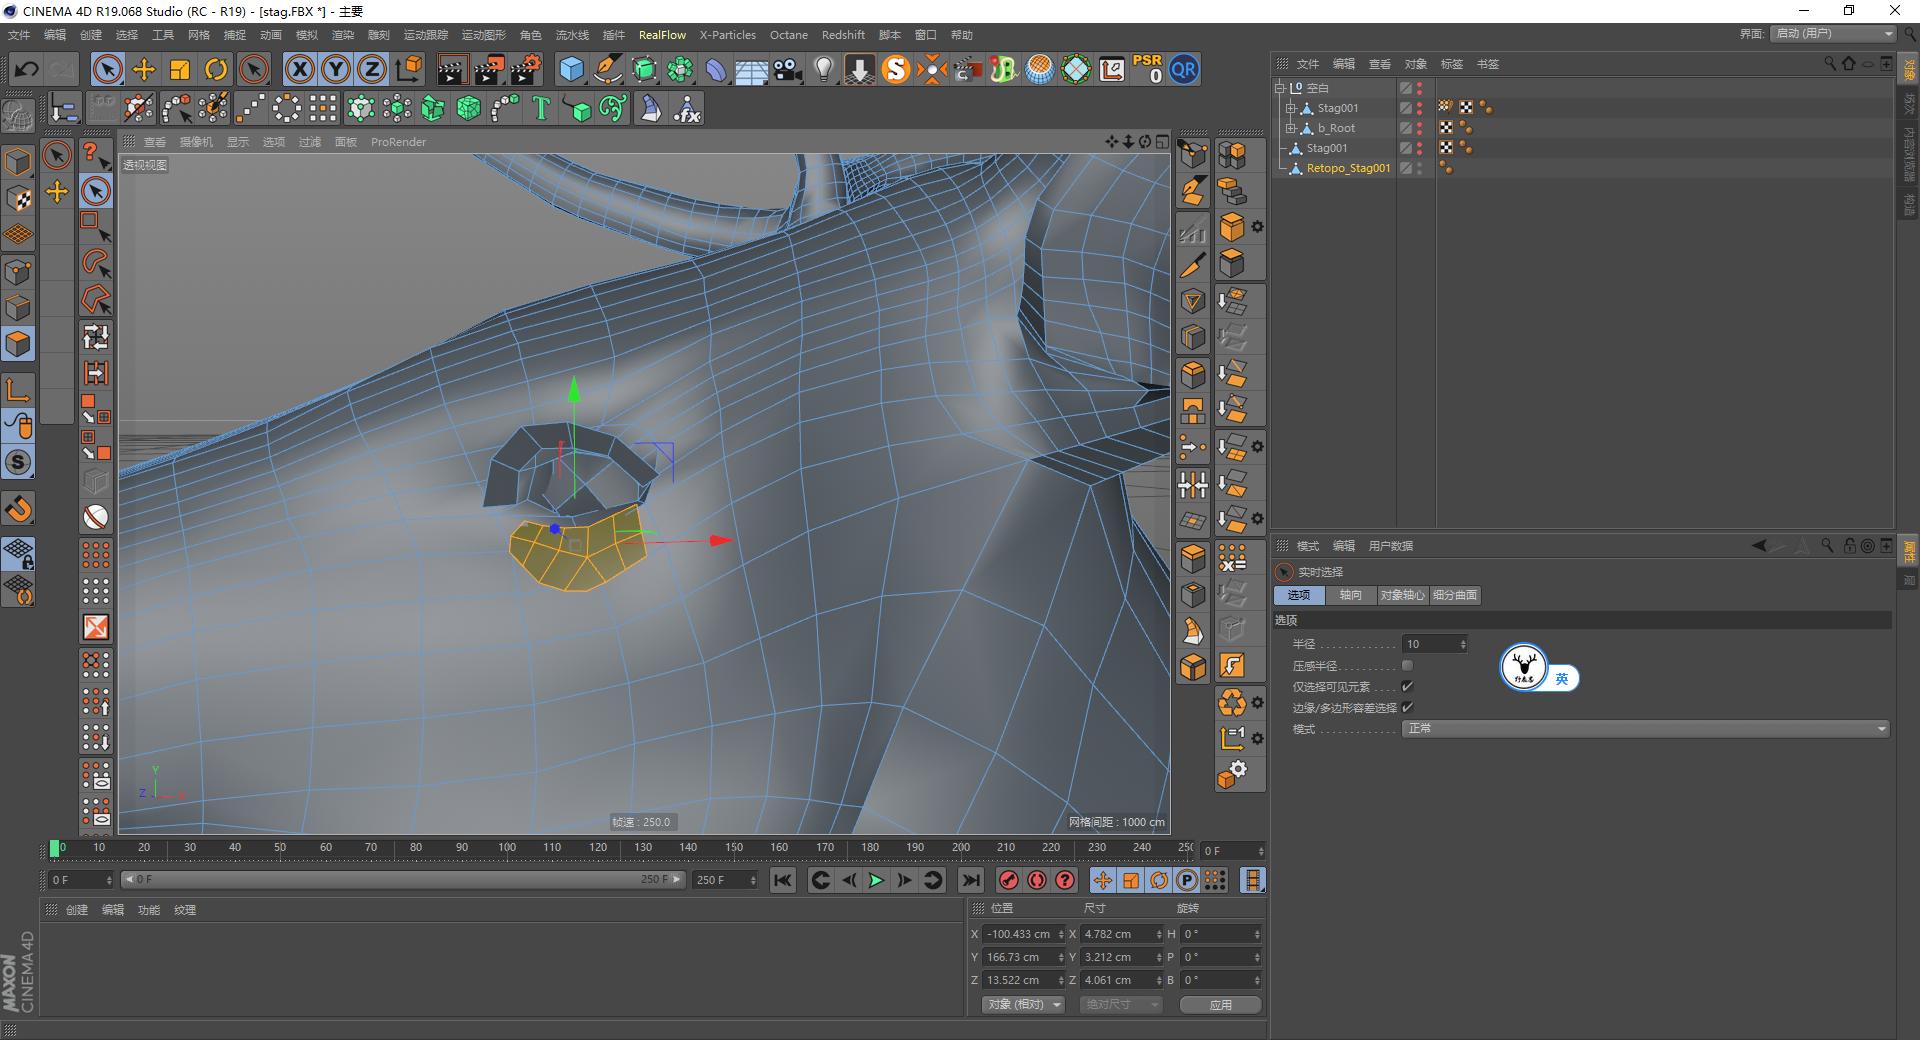
Task: Open the 模式 dropdown showing 正常
Action: coord(1643,728)
